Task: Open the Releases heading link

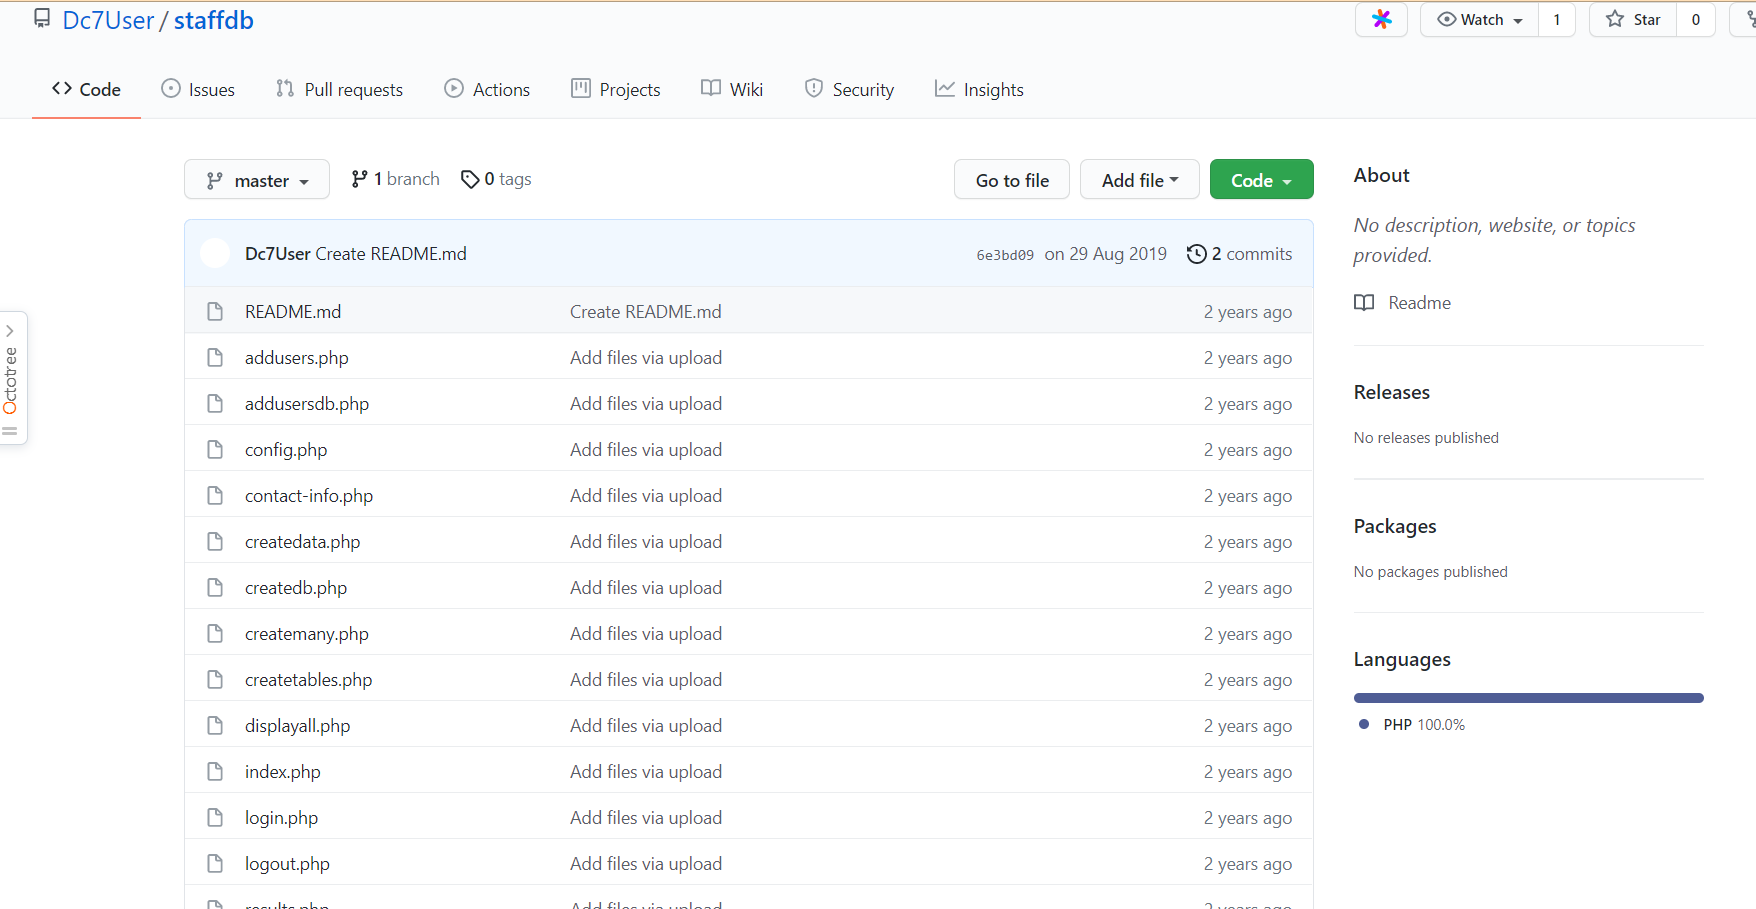Action: [x=1392, y=392]
